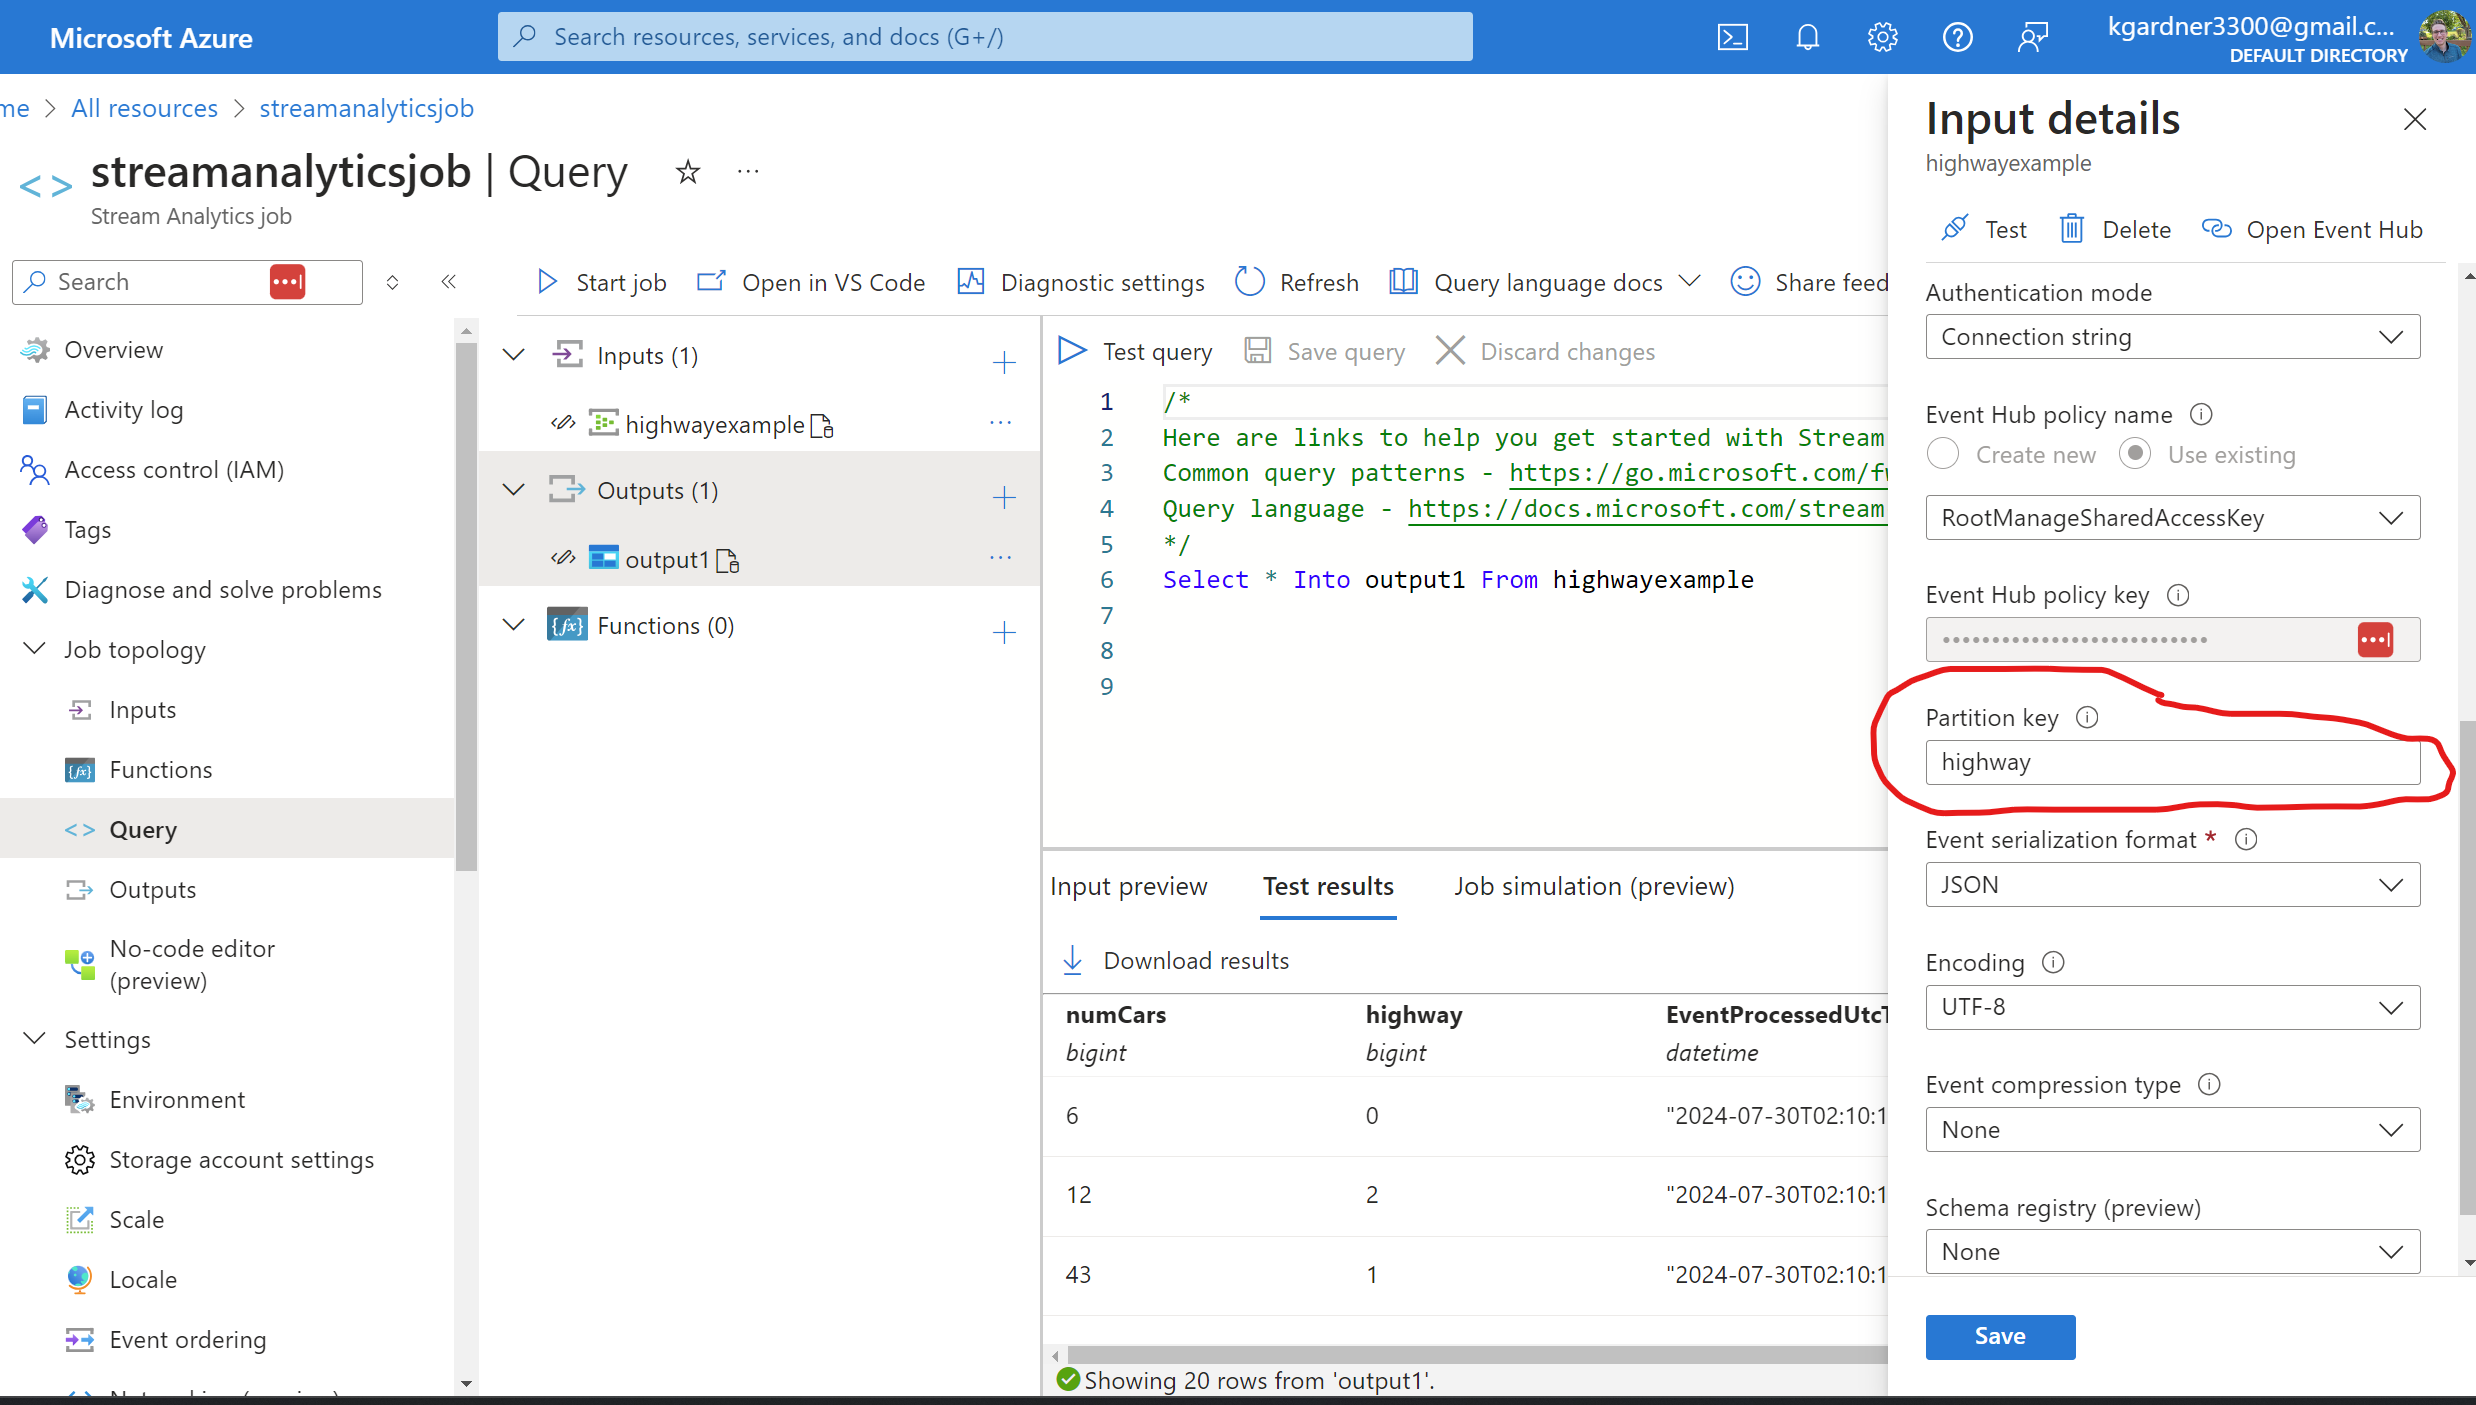Image resolution: width=2476 pixels, height=1405 pixels.
Task: Add a new output with the plus icon
Action: (1004, 496)
